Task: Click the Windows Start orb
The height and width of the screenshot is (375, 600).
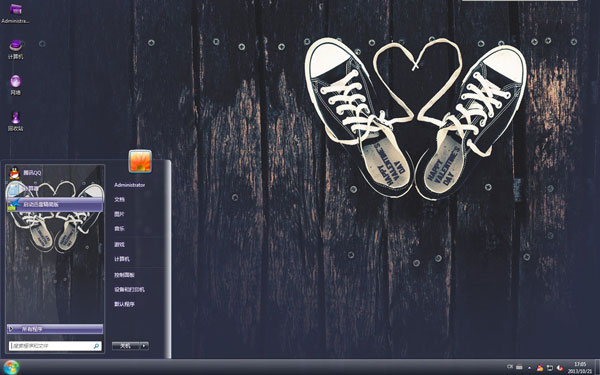Action: point(11,367)
